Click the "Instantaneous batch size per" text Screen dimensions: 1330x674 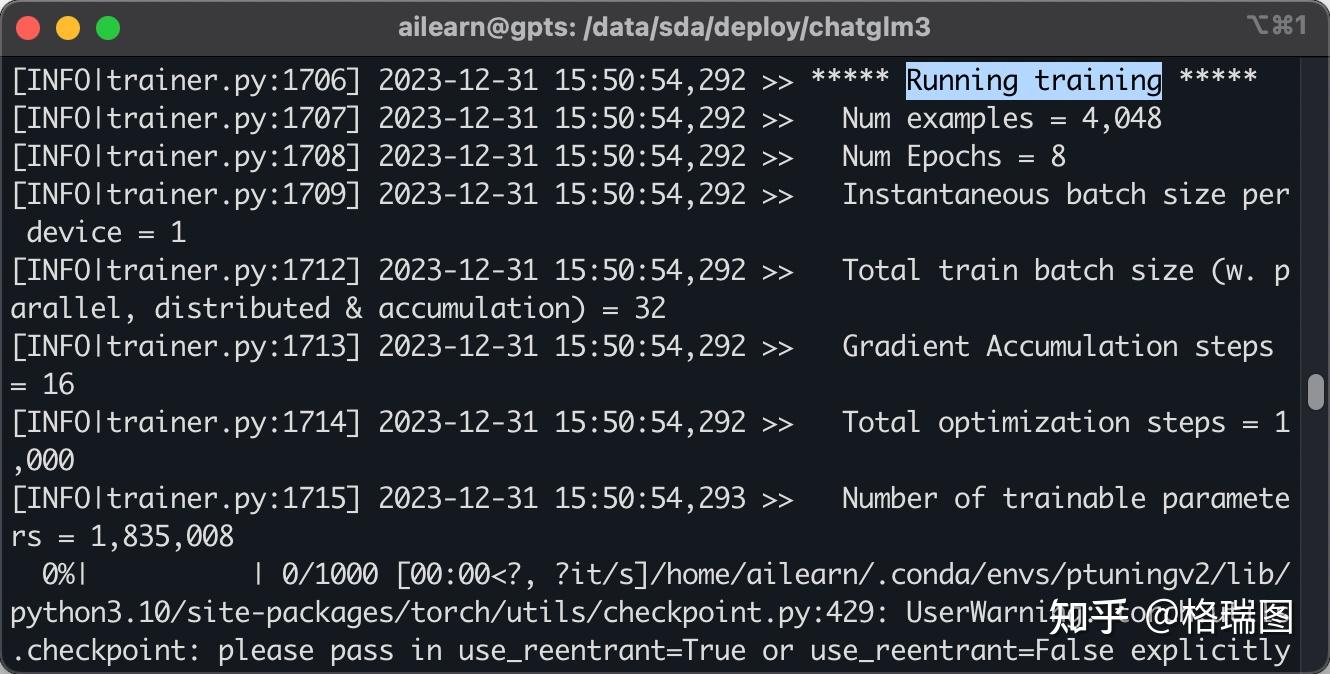coord(1065,195)
